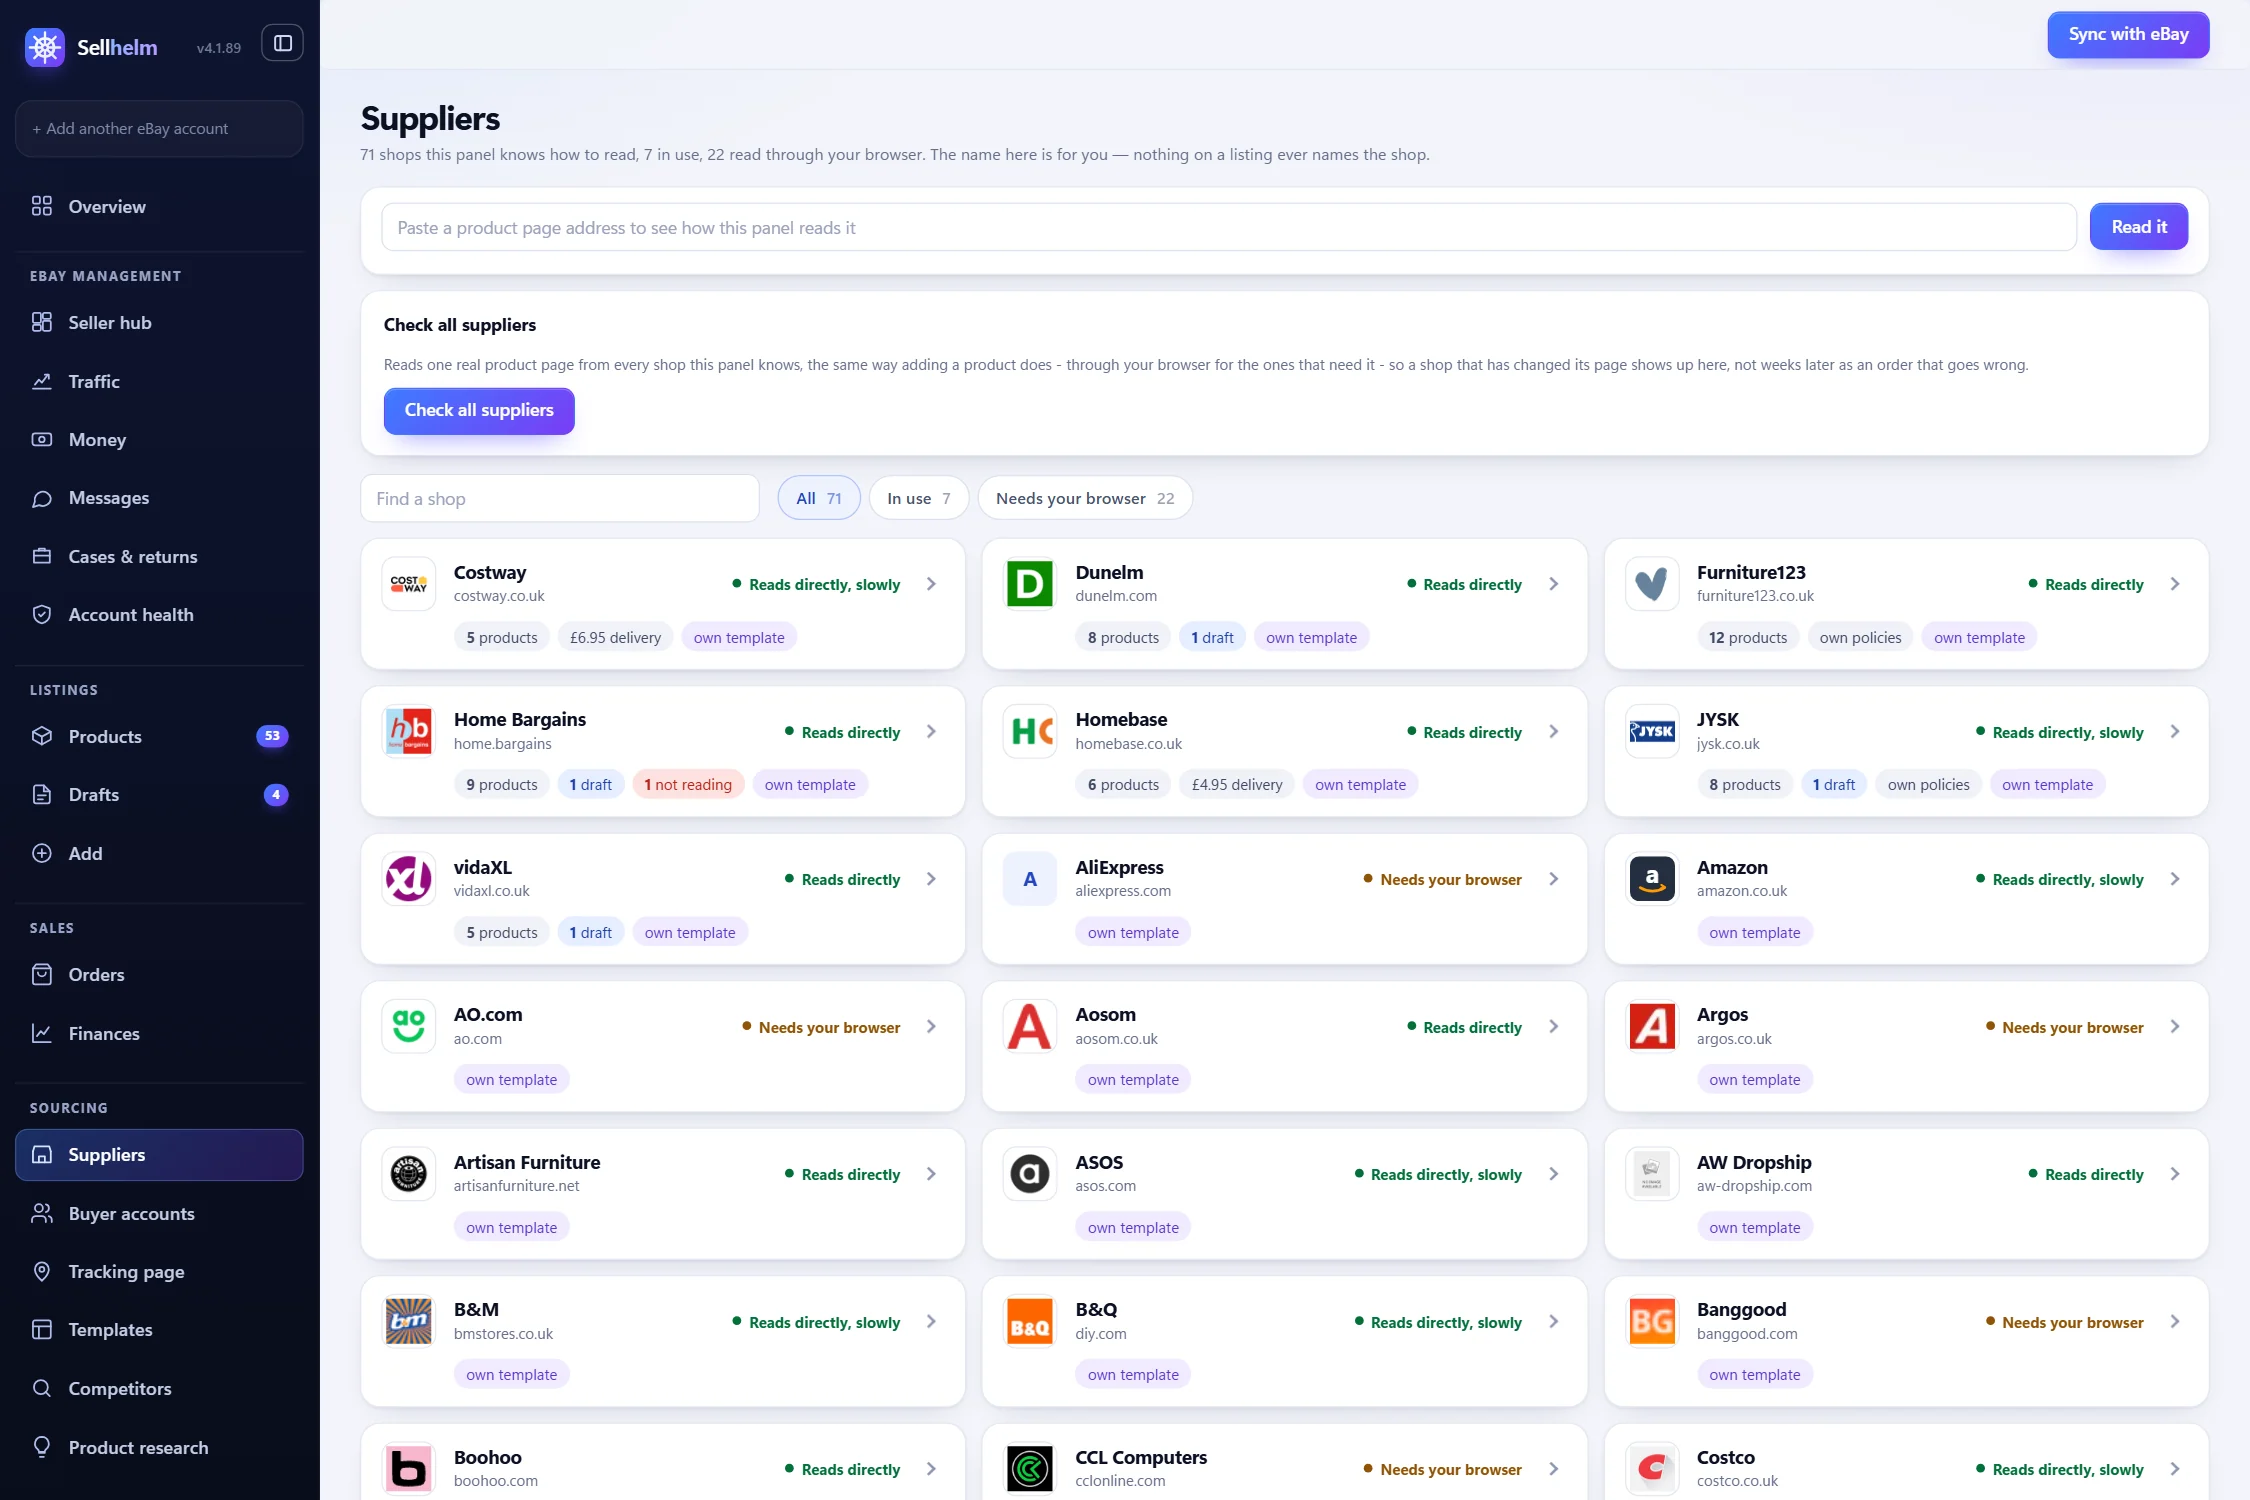Expand the Argos card chevron

pyautogui.click(x=2175, y=1027)
